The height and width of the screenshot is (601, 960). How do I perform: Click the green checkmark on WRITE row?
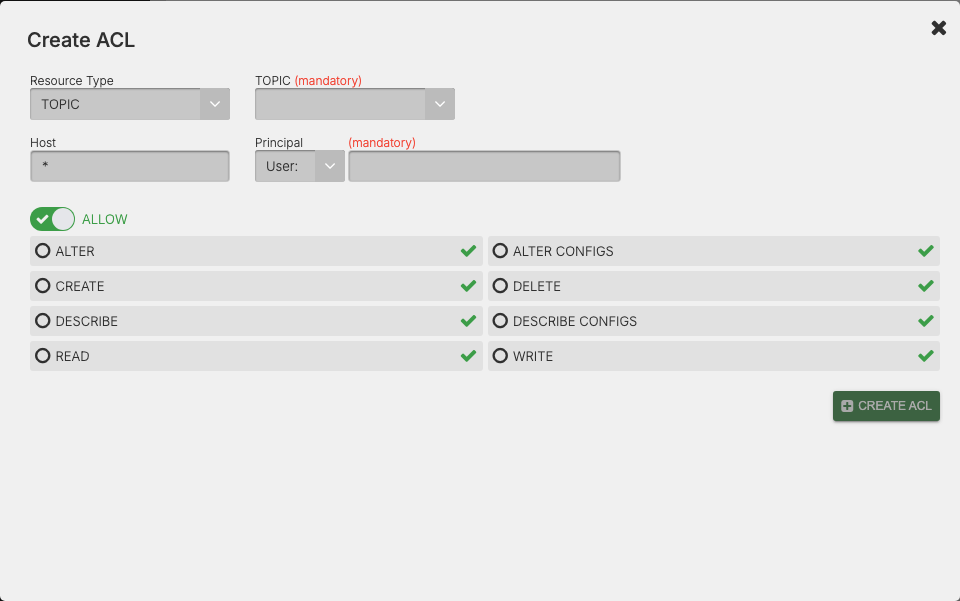tap(926, 356)
